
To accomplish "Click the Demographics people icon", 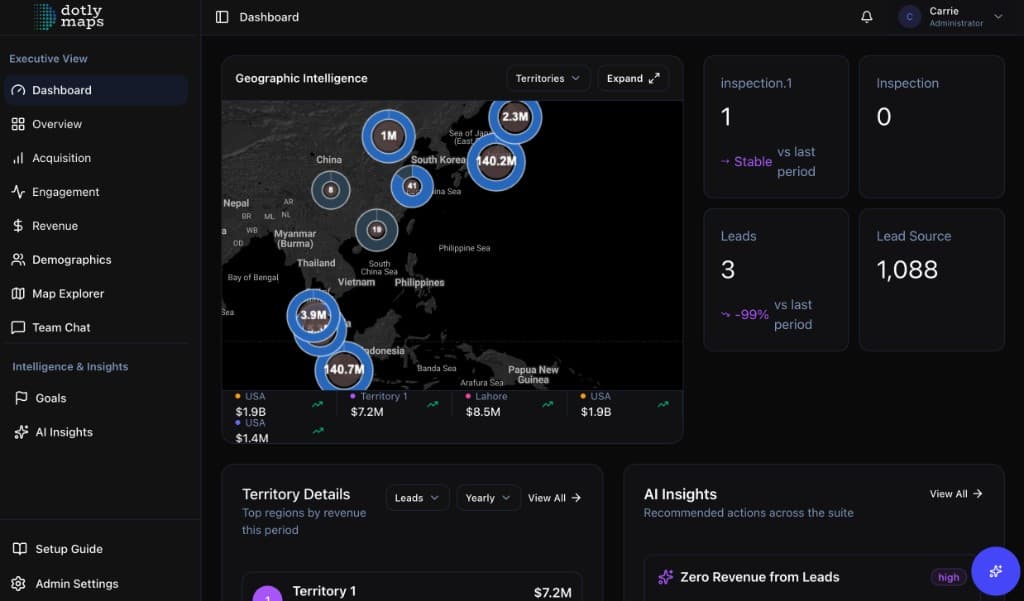I will [x=18, y=260].
